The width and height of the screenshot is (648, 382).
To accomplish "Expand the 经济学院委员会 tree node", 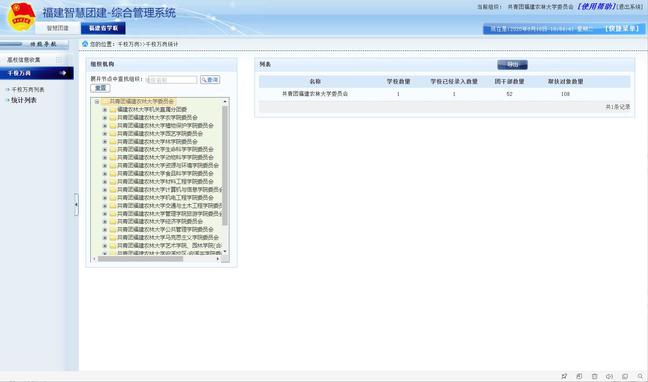I will tap(105, 222).
